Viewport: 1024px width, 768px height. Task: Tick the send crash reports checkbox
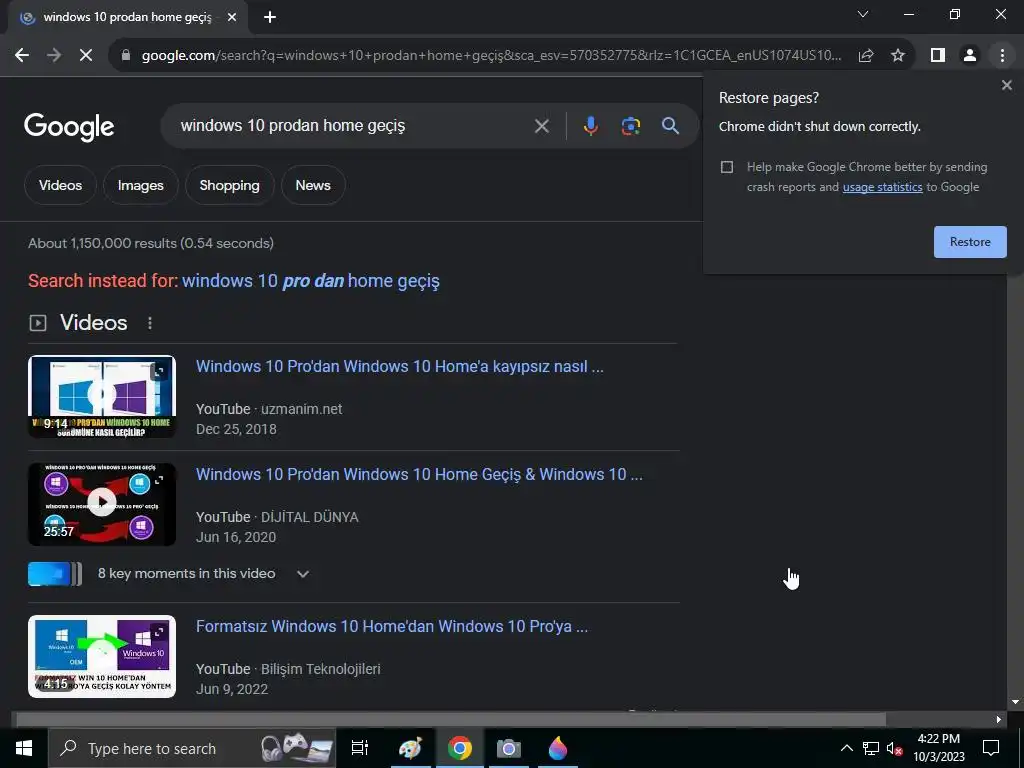point(727,167)
